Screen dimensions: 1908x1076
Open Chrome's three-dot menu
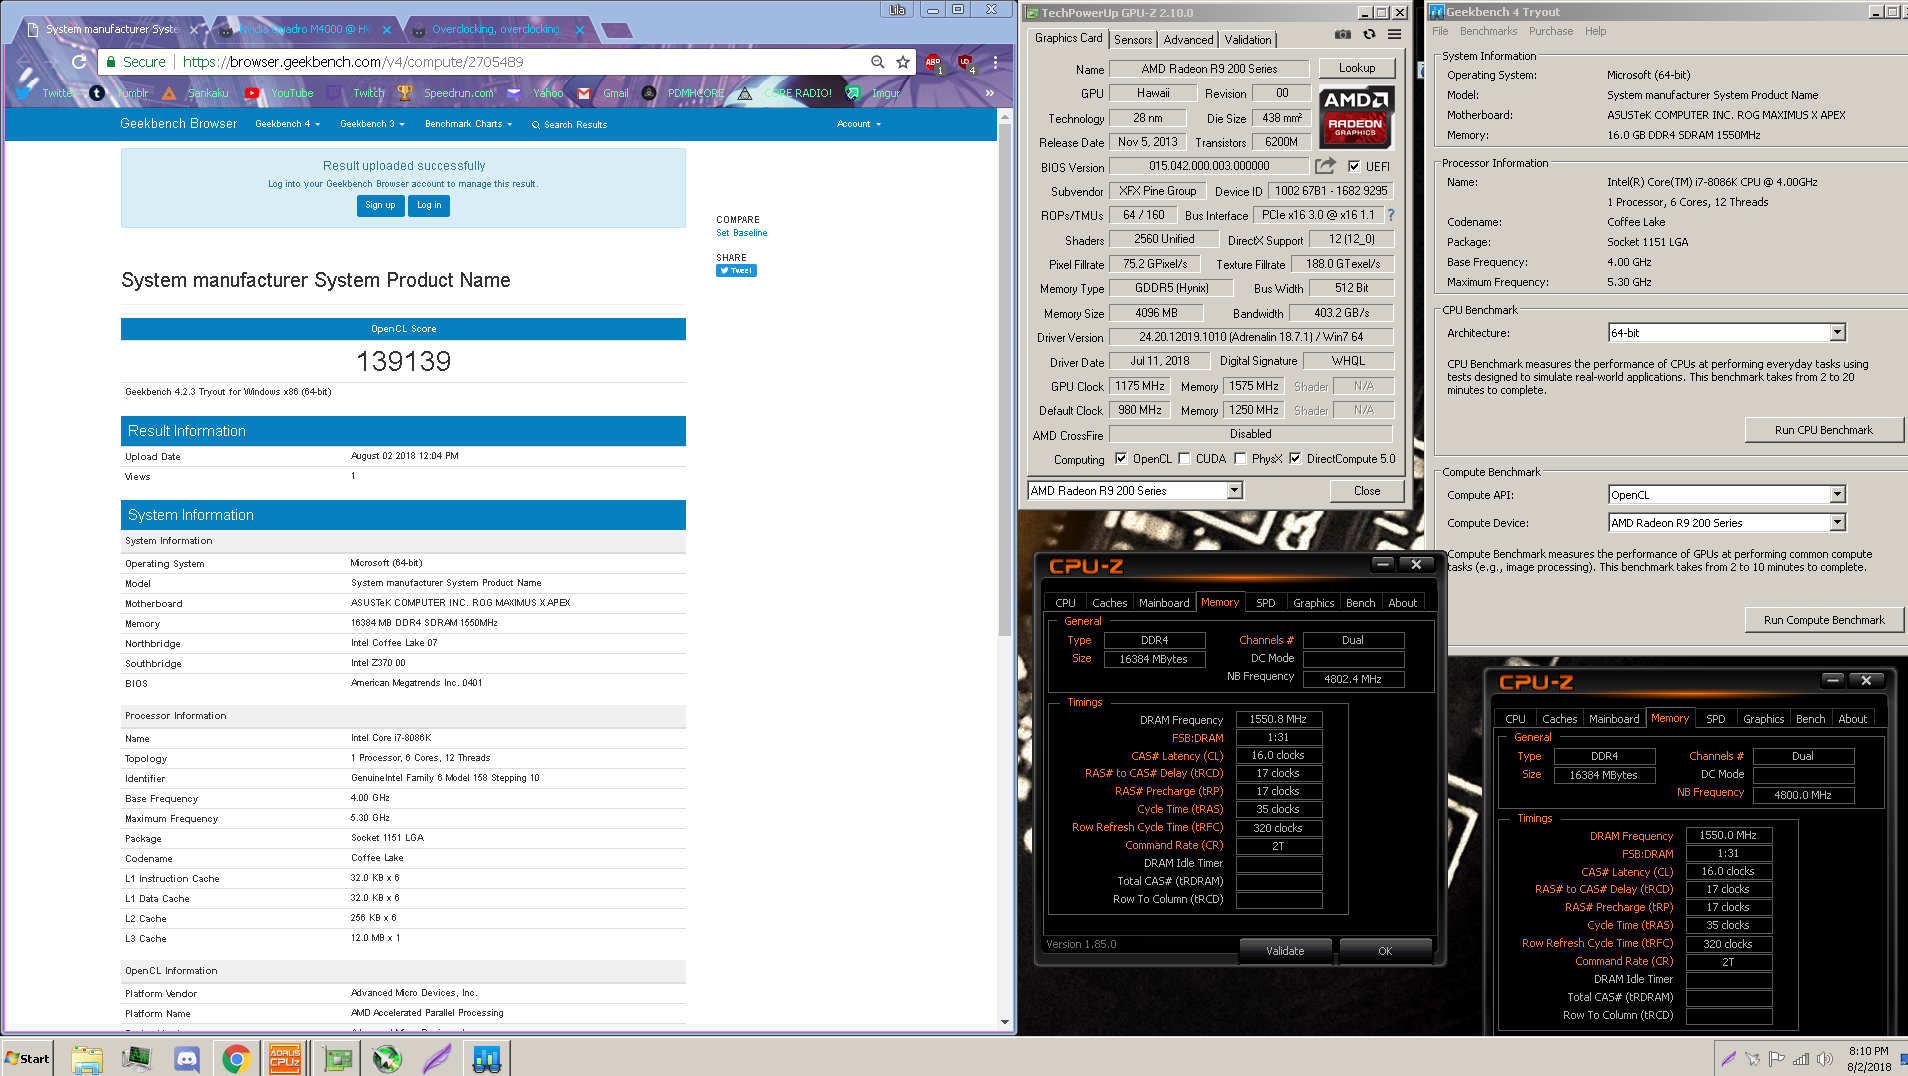click(x=995, y=62)
